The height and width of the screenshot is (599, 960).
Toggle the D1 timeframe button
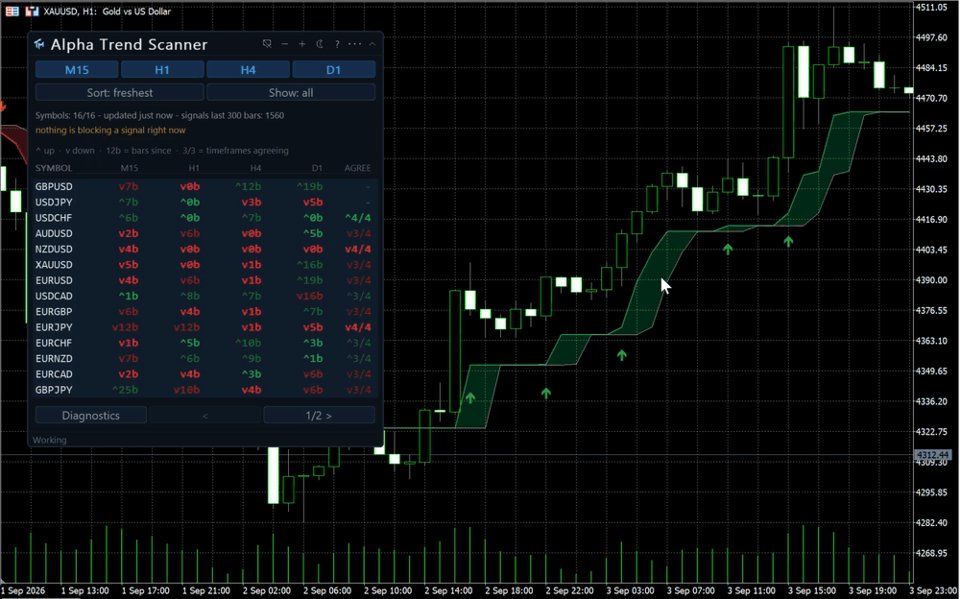click(334, 70)
